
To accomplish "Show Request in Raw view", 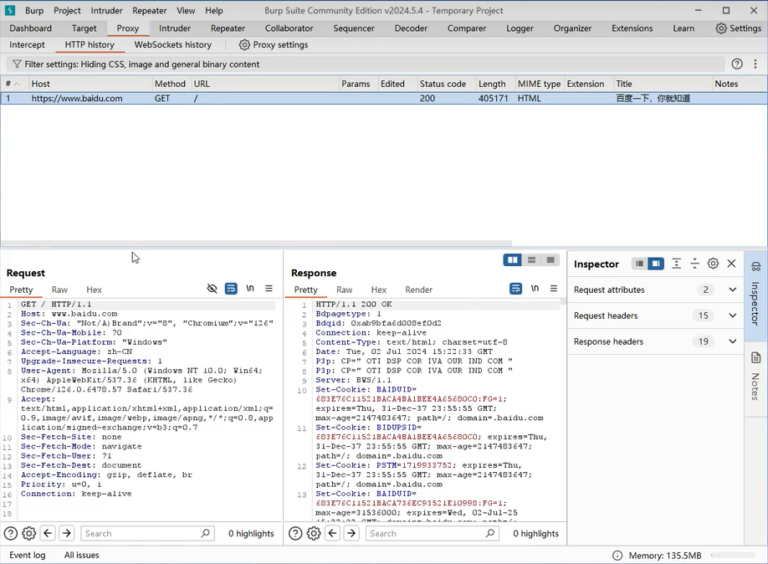I will (x=60, y=289).
